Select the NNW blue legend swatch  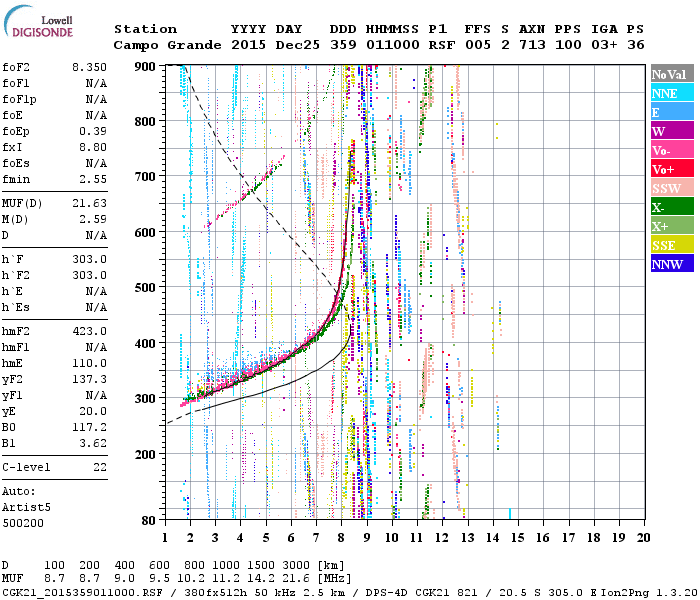tap(672, 264)
